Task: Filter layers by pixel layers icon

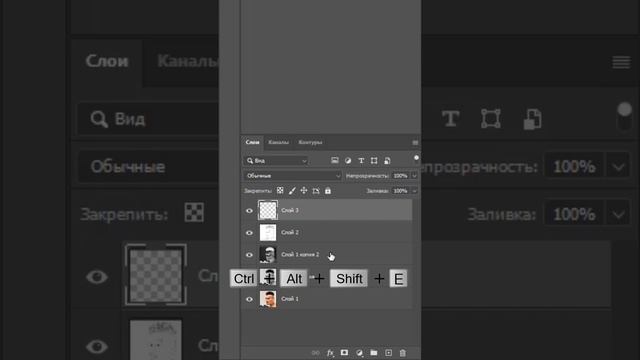Action: pos(335,160)
